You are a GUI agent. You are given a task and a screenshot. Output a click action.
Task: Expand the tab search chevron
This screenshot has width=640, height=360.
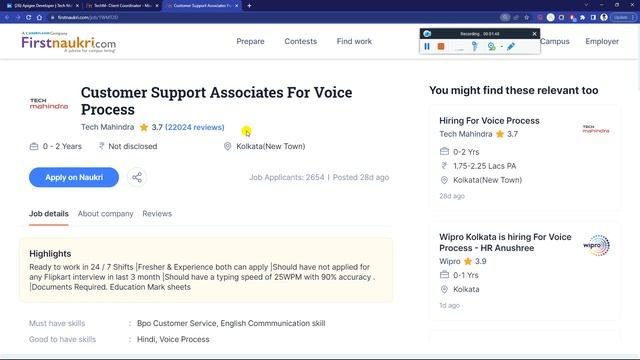point(586,5)
